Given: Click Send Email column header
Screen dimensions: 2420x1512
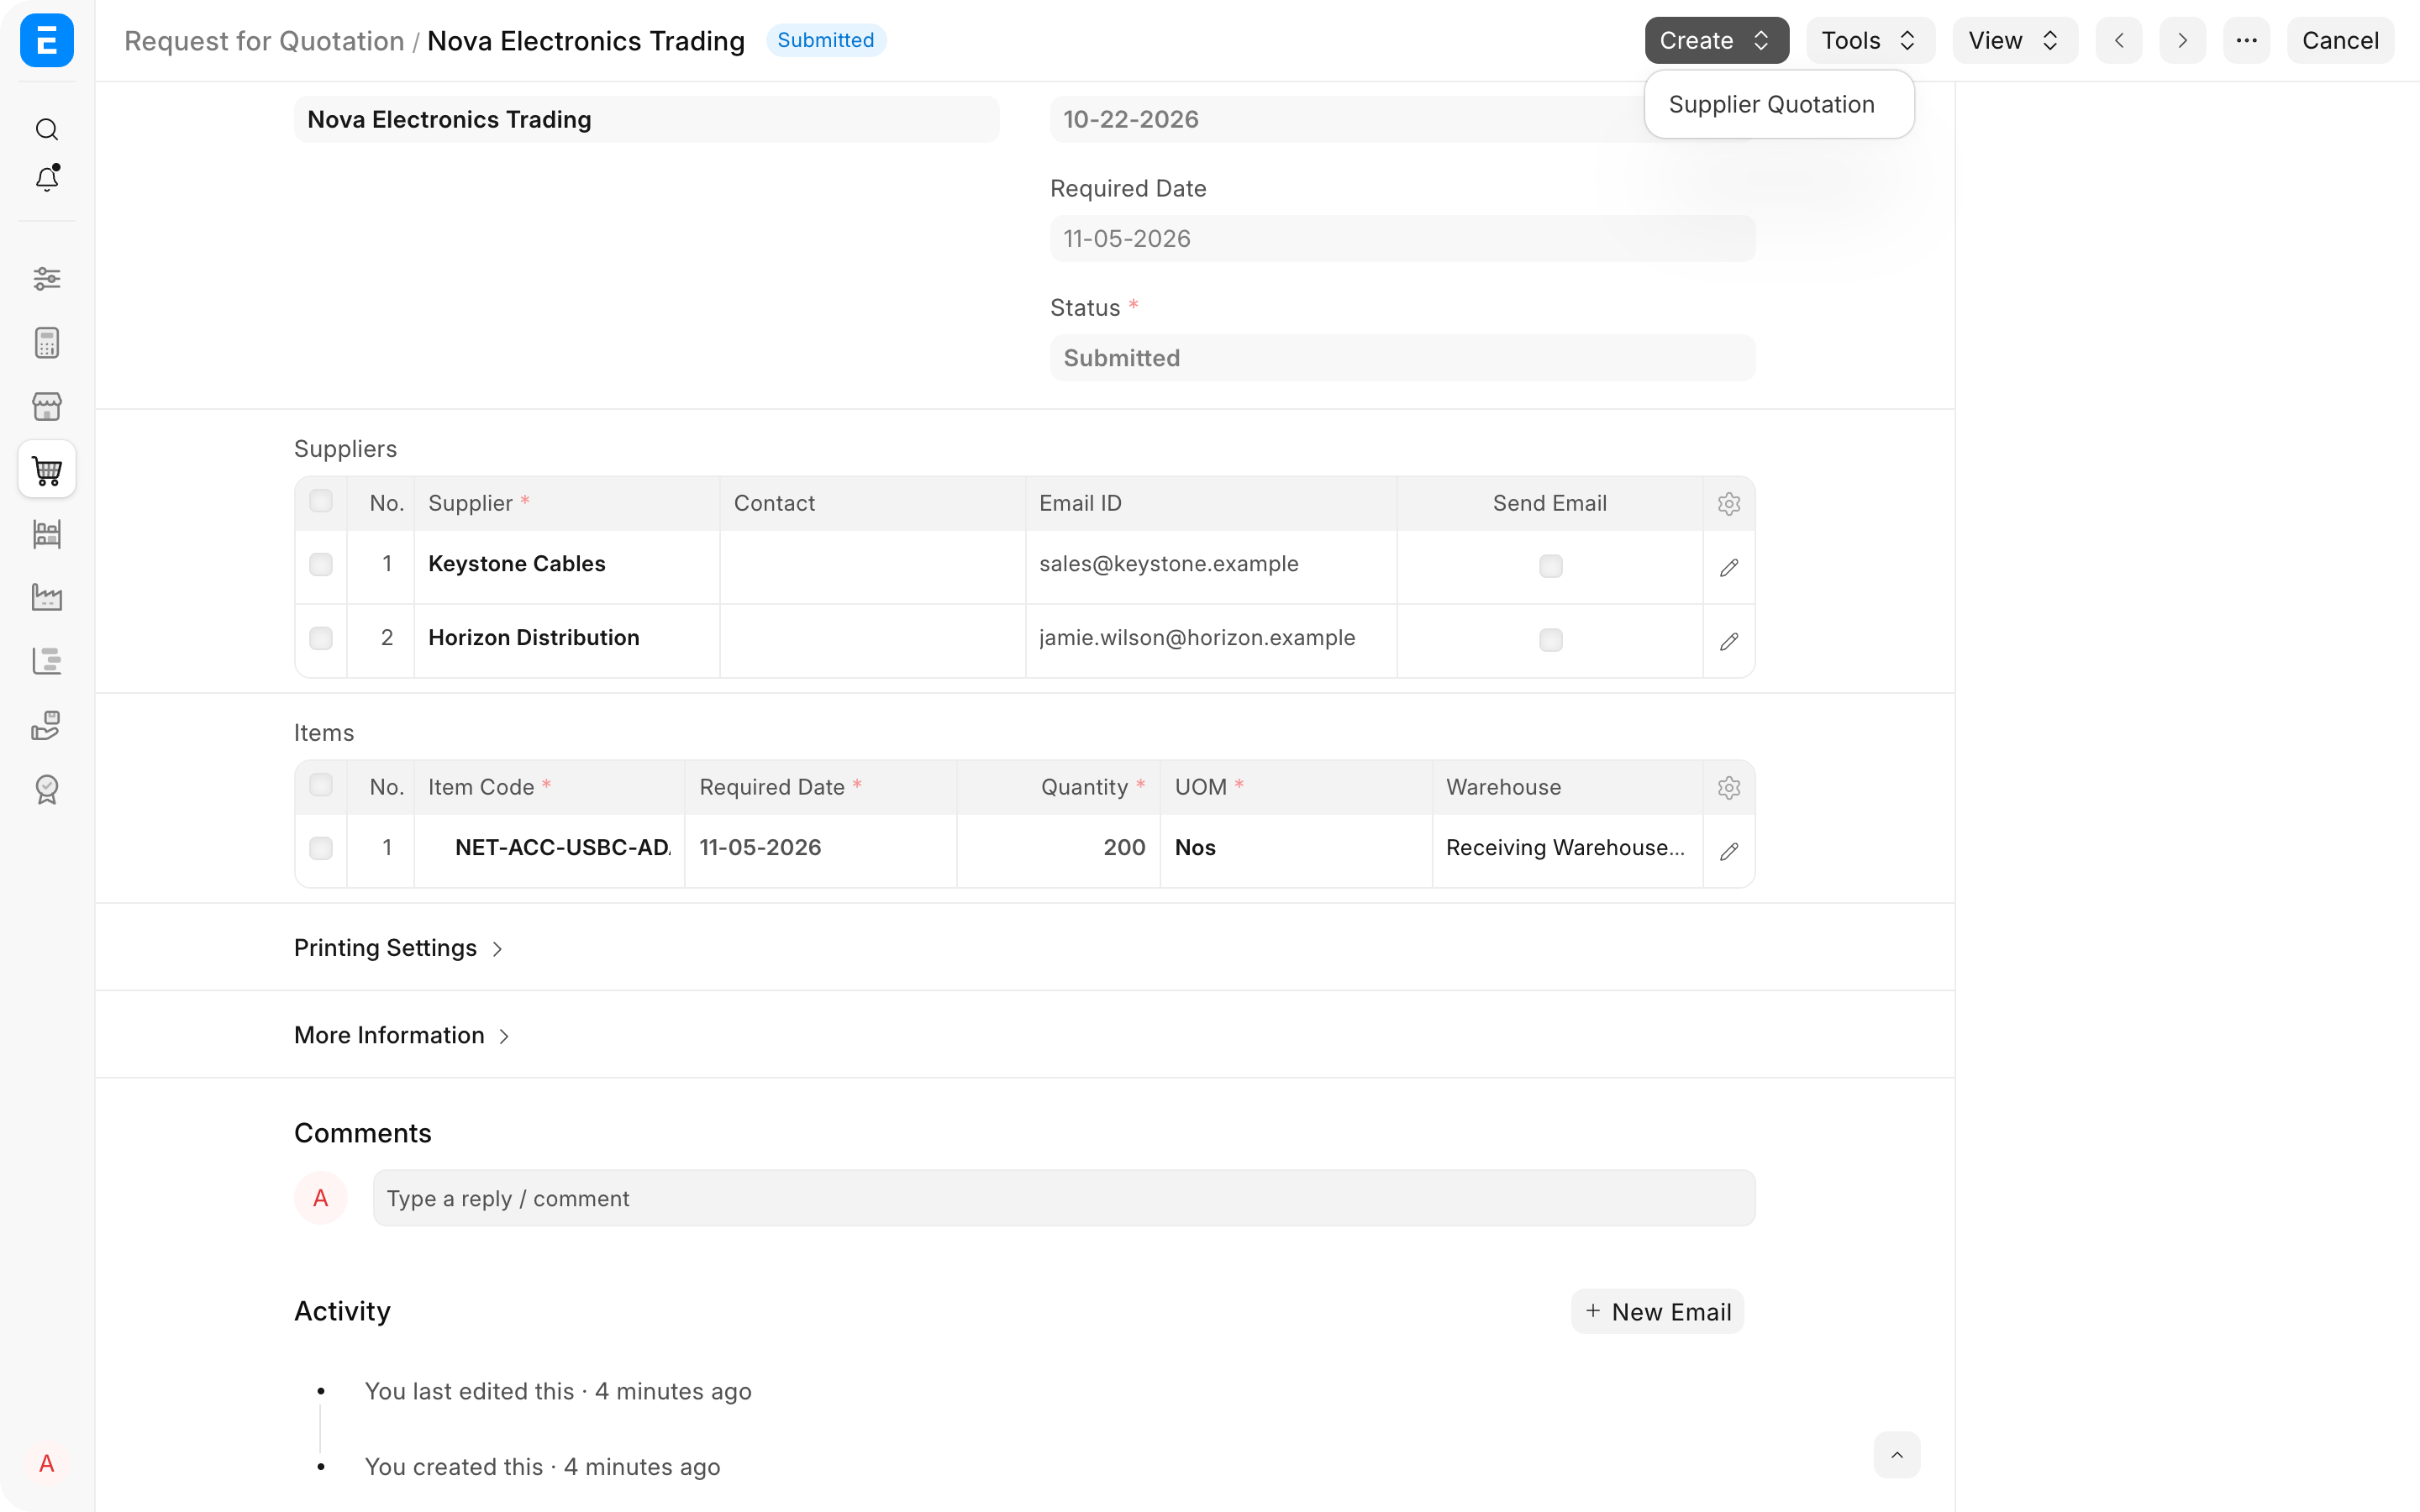Looking at the screenshot, I should tap(1550, 504).
